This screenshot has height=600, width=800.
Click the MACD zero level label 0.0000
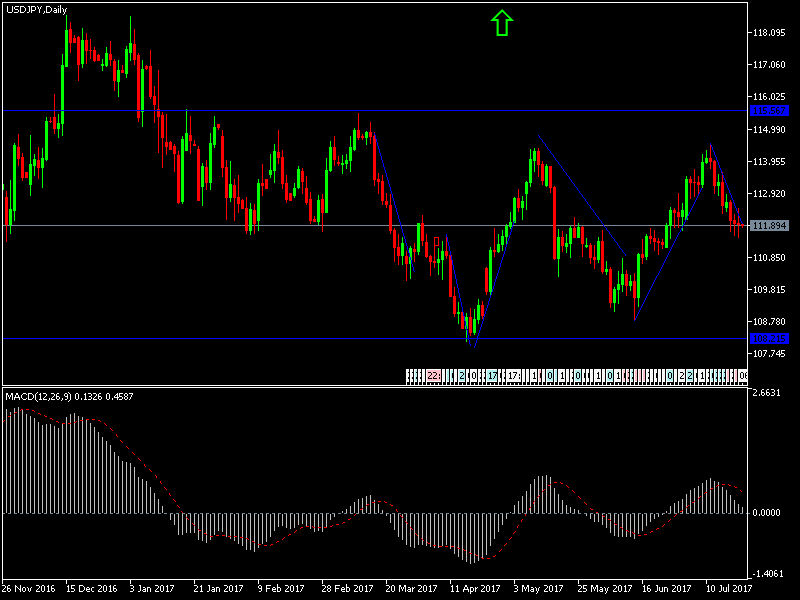(x=768, y=513)
